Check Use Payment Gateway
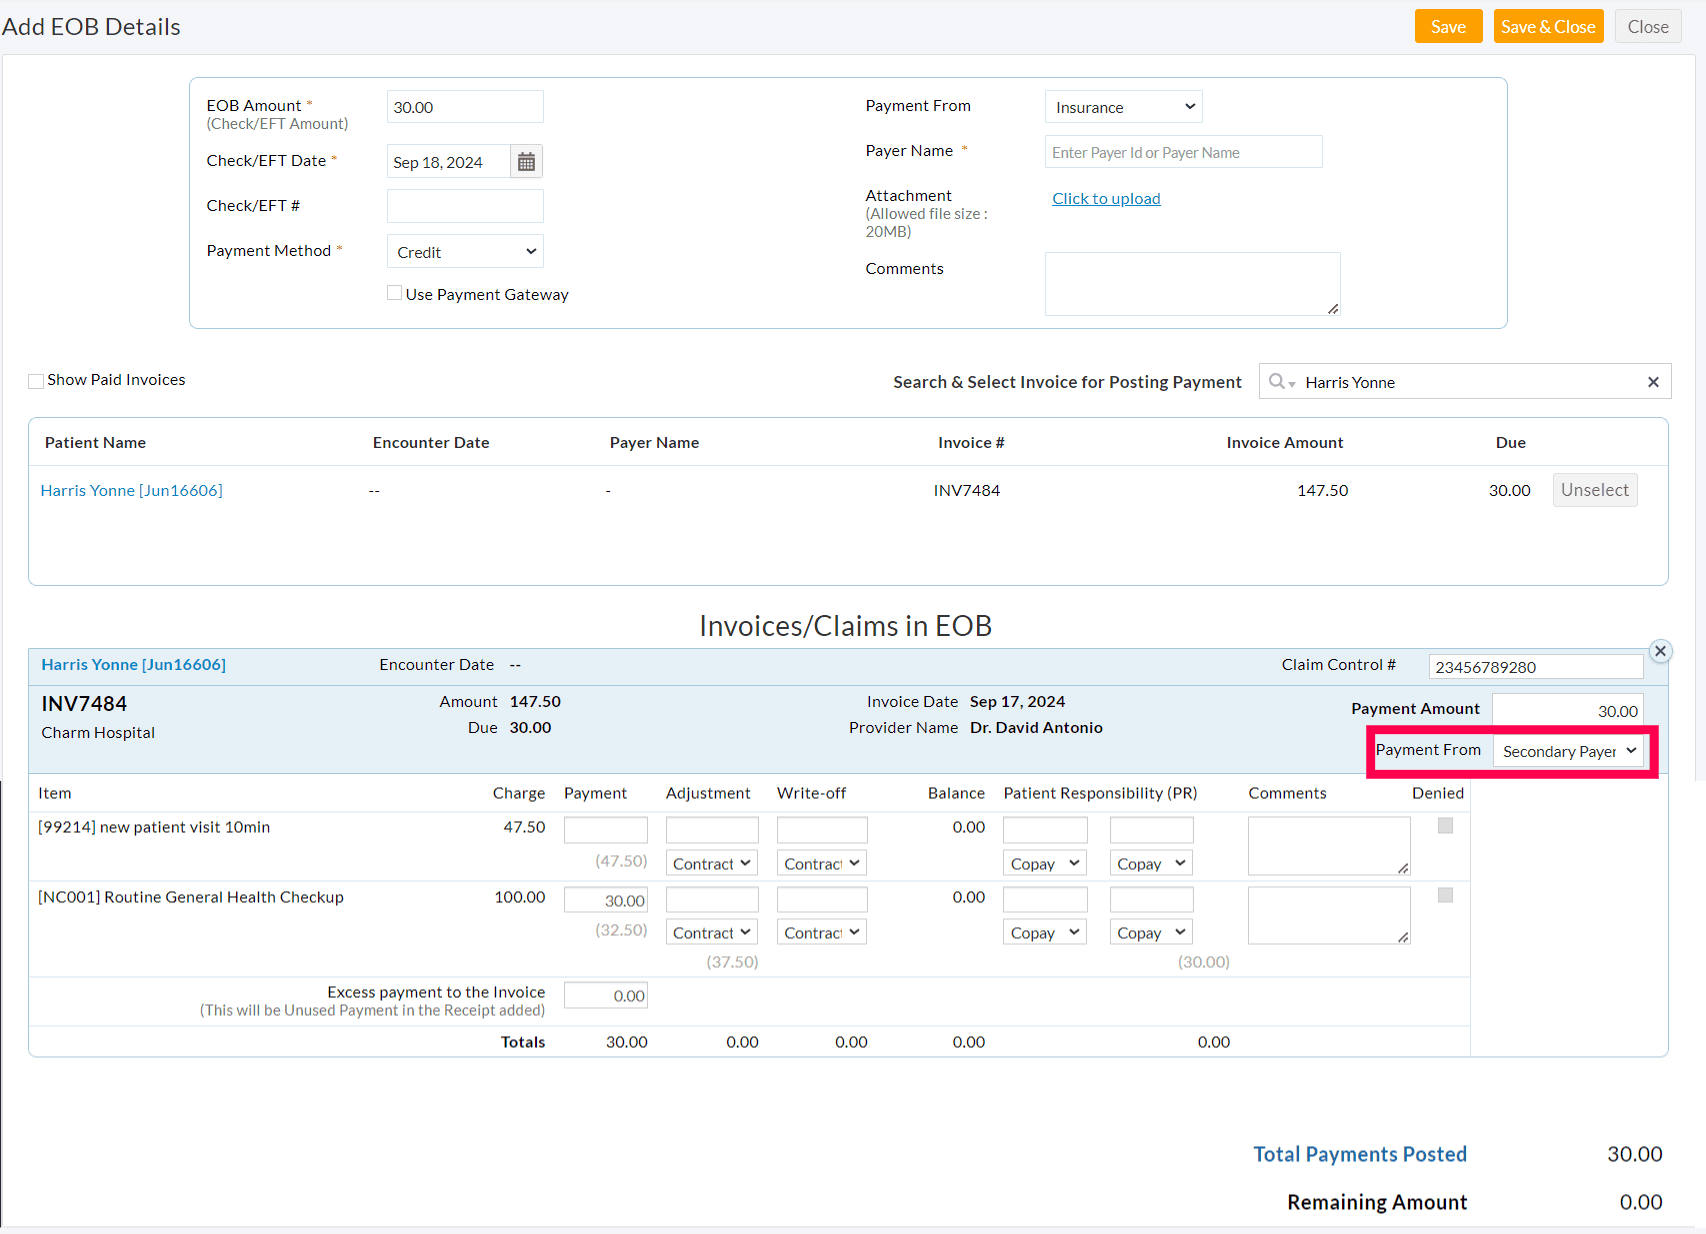The image size is (1706, 1234). tap(394, 292)
